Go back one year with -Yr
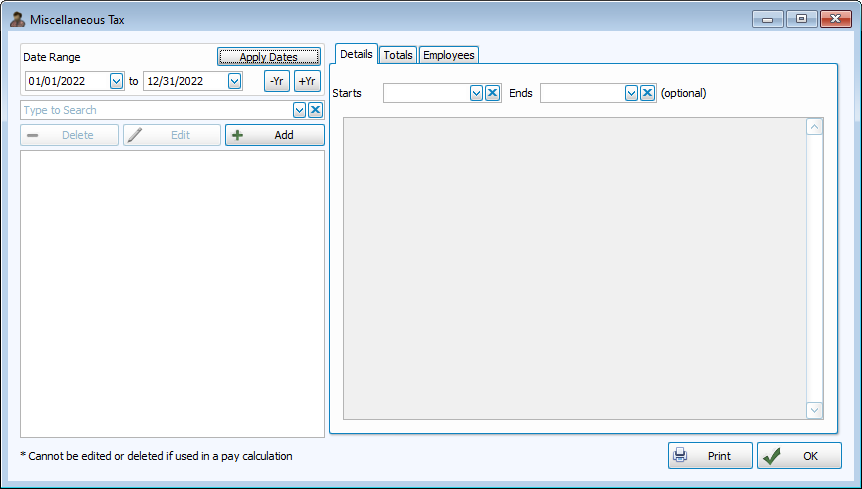Image resolution: width=862 pixels, height=489 pixels. 277,81
